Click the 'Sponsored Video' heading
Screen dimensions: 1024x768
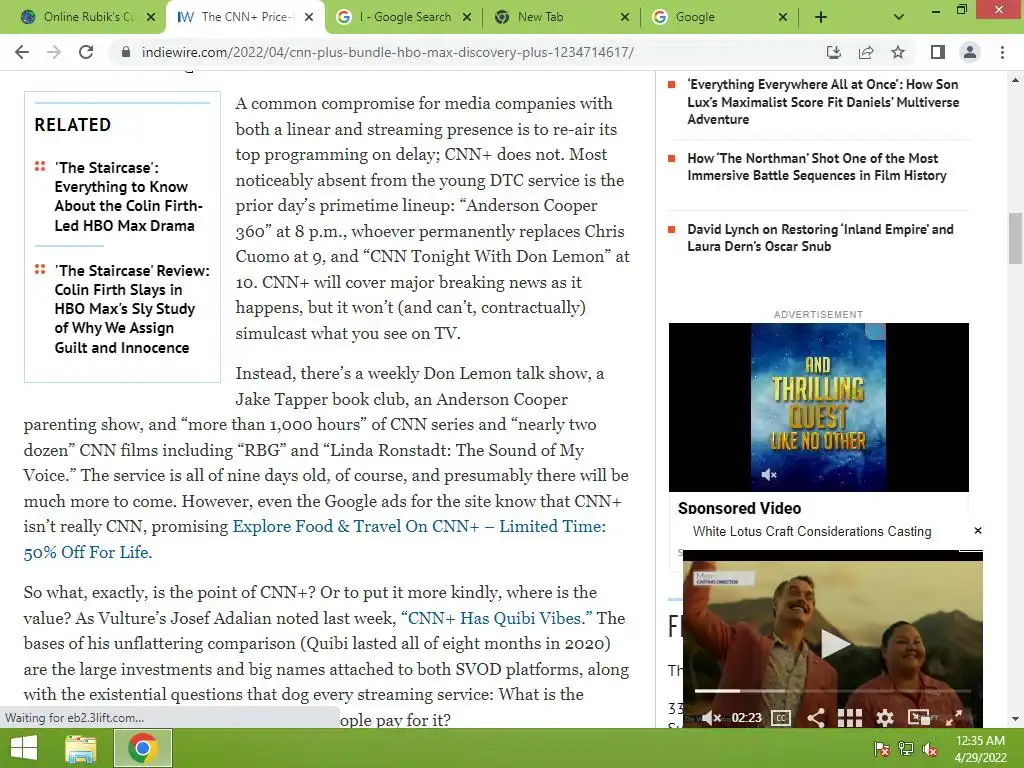(x=739, y=508)
